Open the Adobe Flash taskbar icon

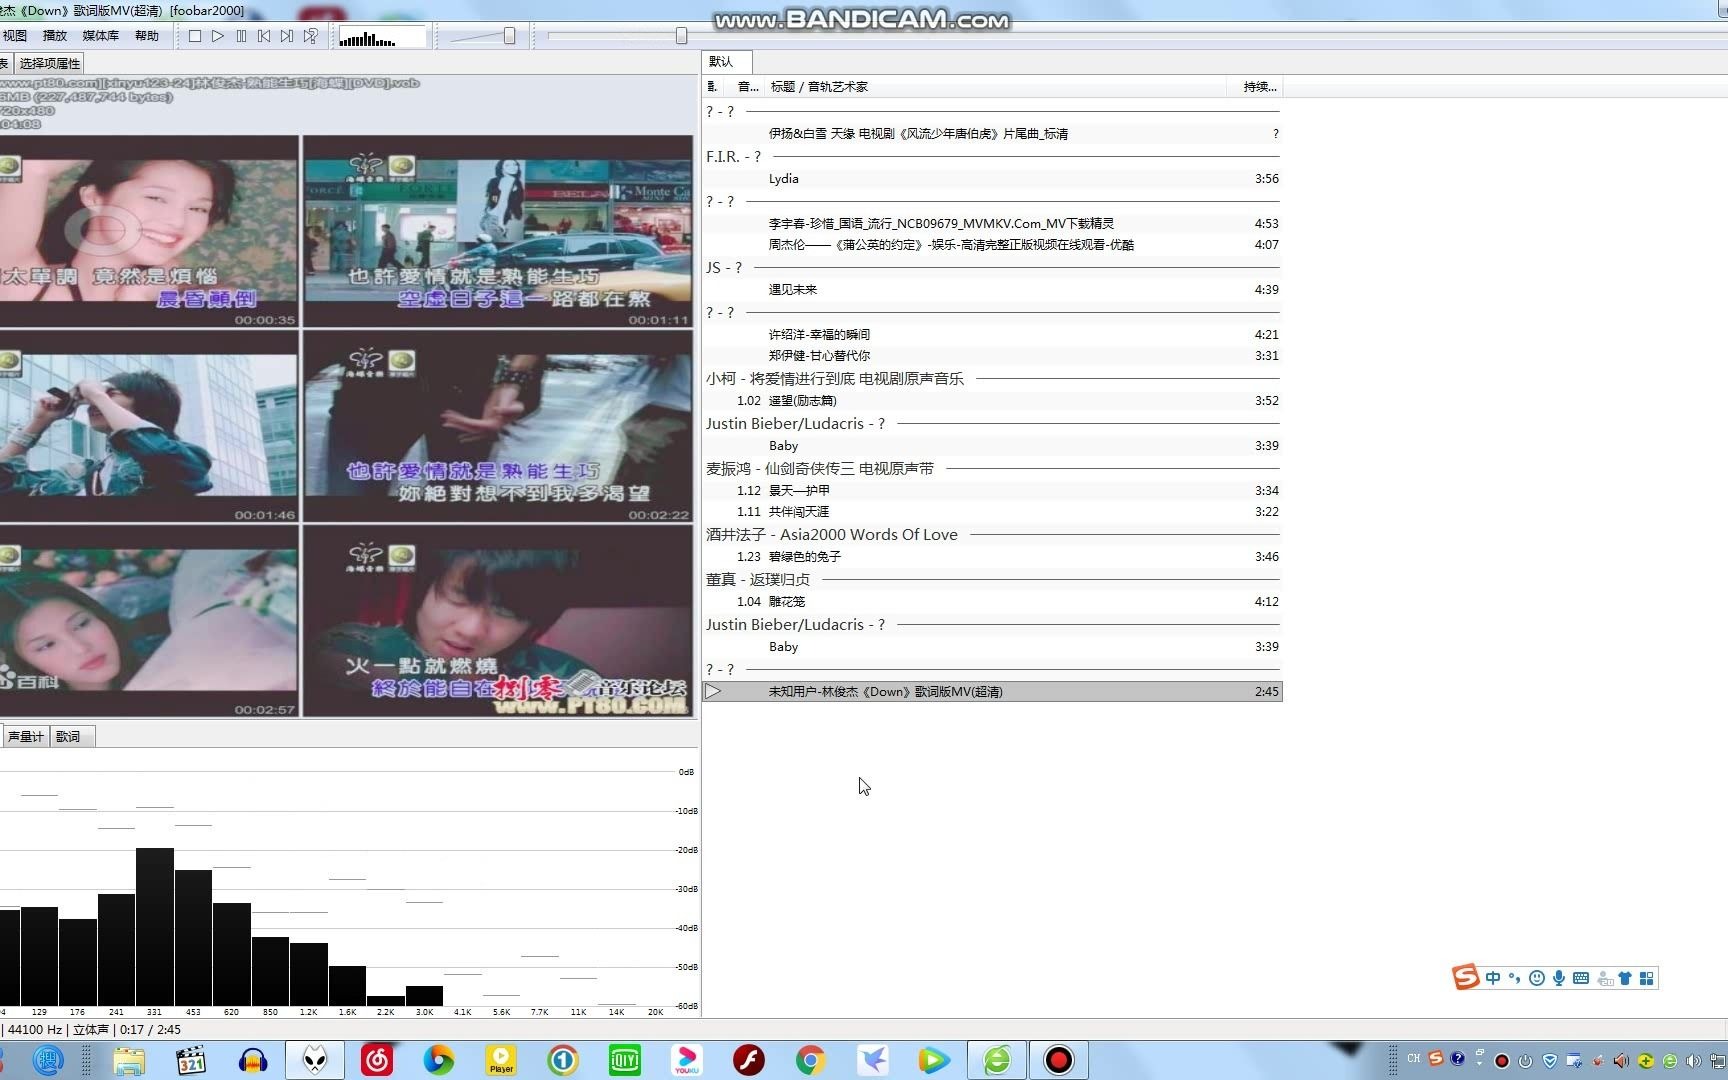tap(749, 1060)
